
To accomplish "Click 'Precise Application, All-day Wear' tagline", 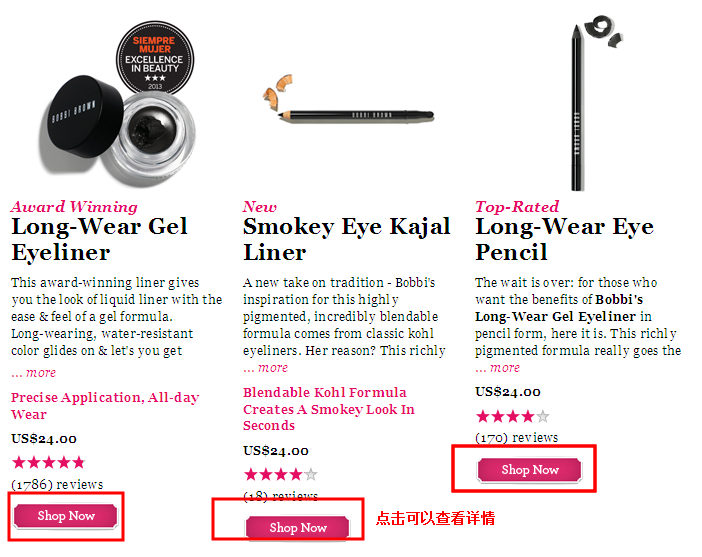I will (105, 406).
